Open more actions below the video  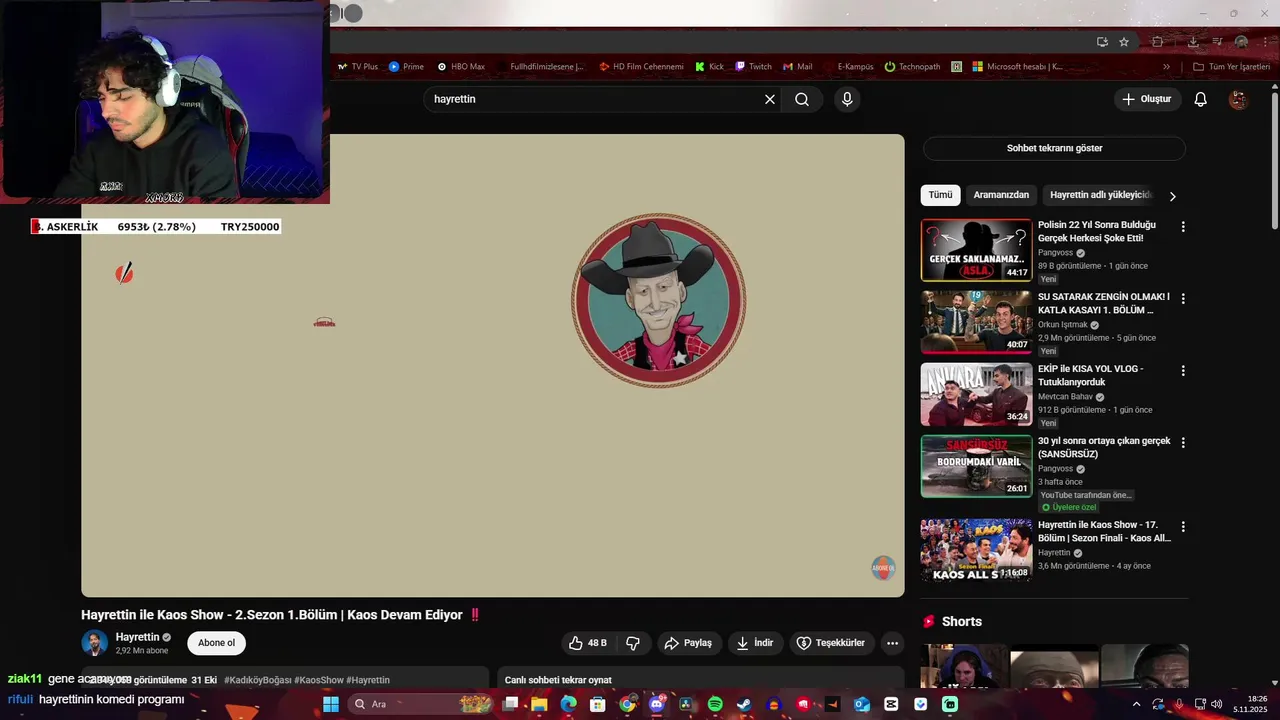893,643
